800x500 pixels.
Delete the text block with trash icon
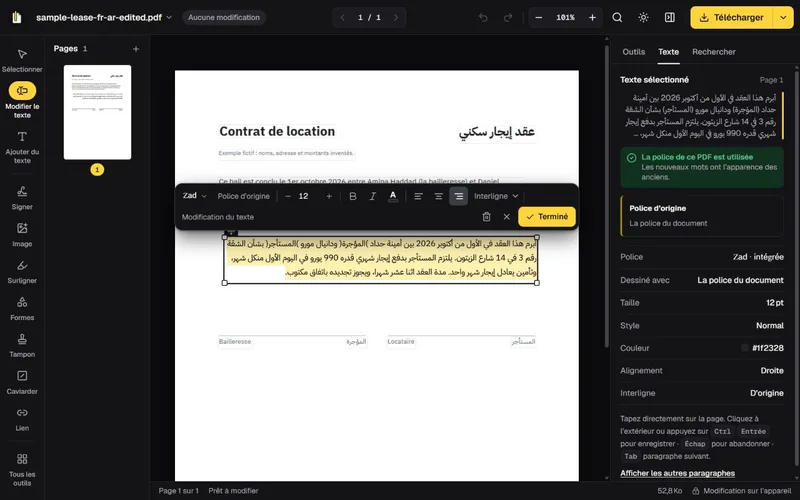pyautogui.click(x=486, y=217)
